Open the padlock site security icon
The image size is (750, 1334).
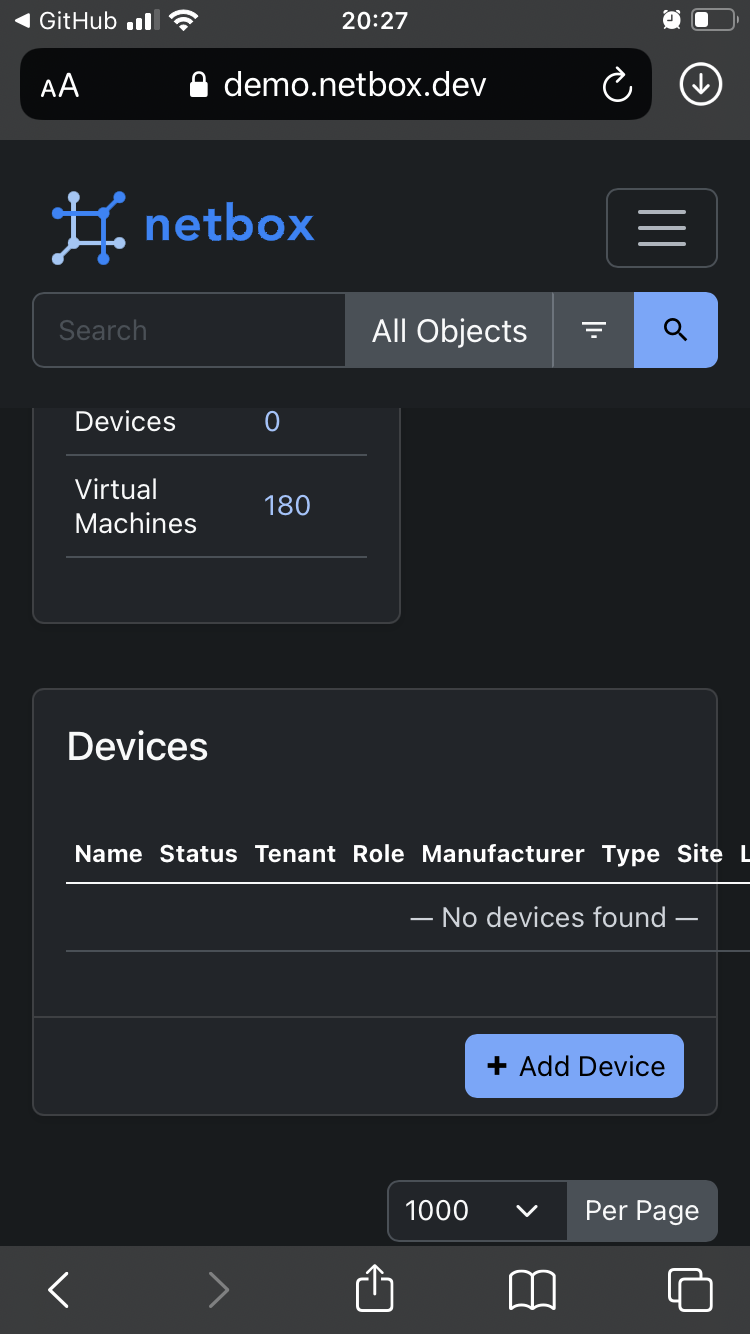pos(196,84)
